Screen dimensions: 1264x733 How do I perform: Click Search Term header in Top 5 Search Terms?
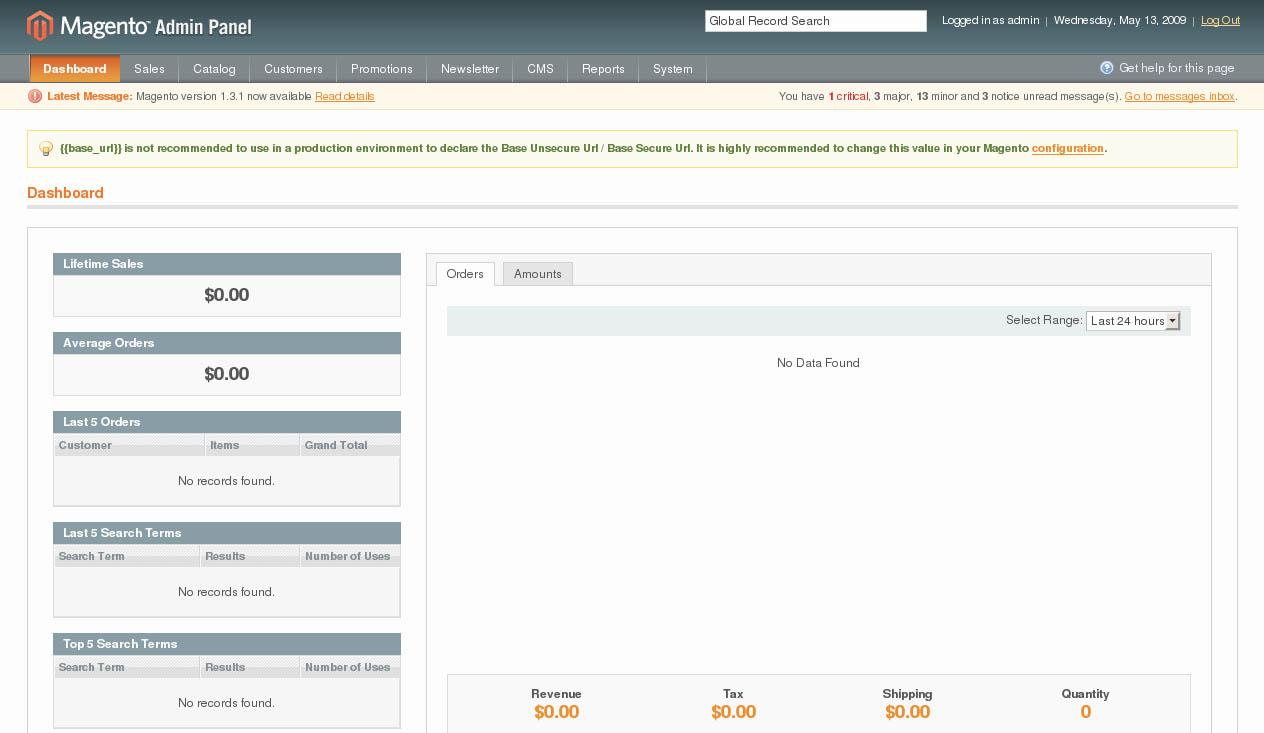[x=127, y=667]
